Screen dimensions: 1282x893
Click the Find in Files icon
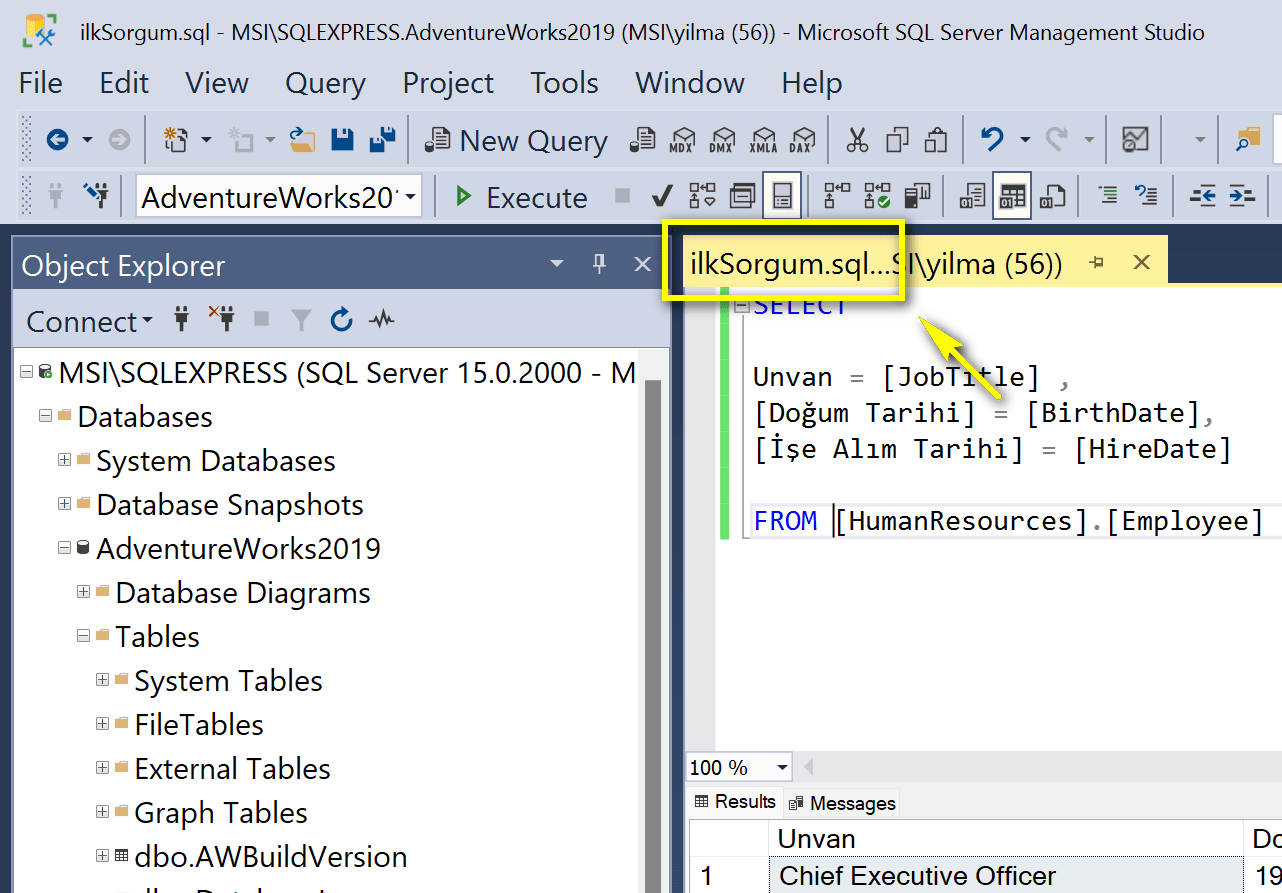(x=1248, y=140)
